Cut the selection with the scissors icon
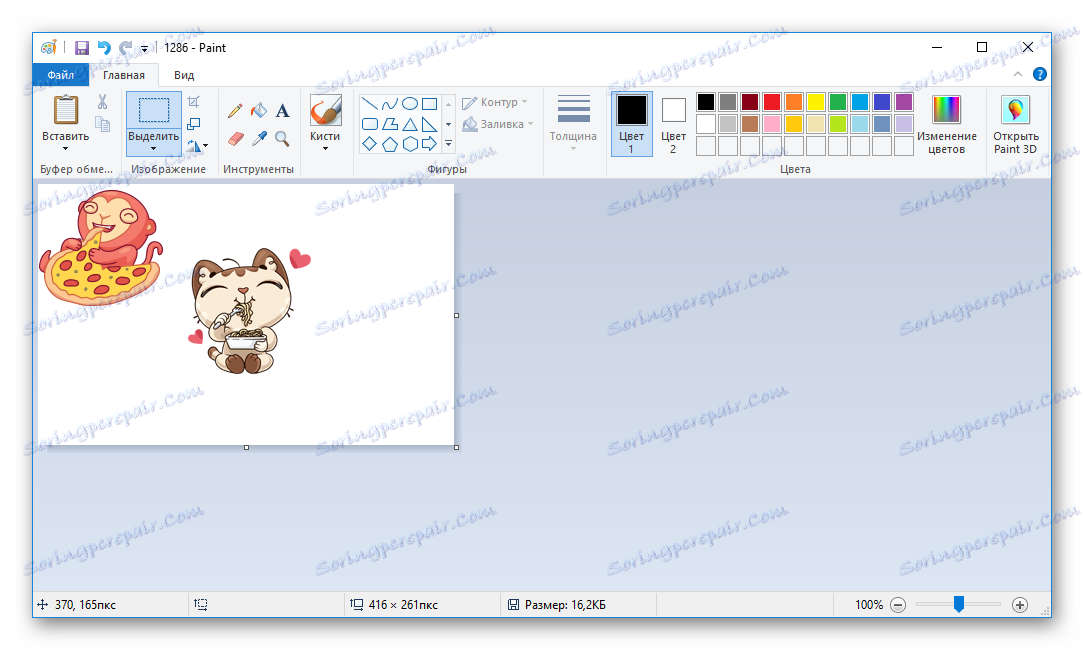This screenshot has width=1084, height=650. tap(102, 102)
